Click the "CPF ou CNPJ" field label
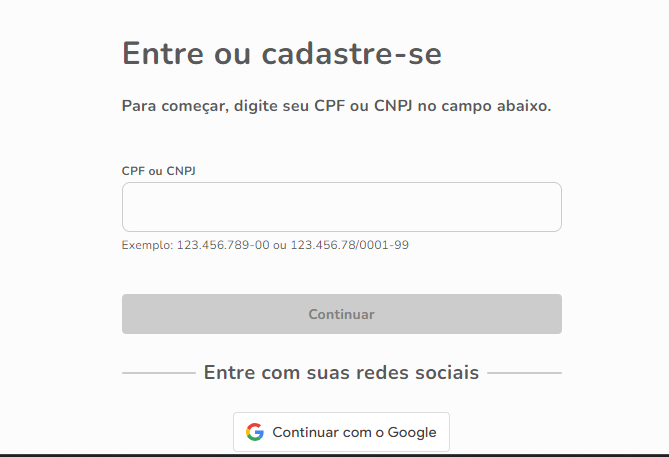 tap(158, 171)
